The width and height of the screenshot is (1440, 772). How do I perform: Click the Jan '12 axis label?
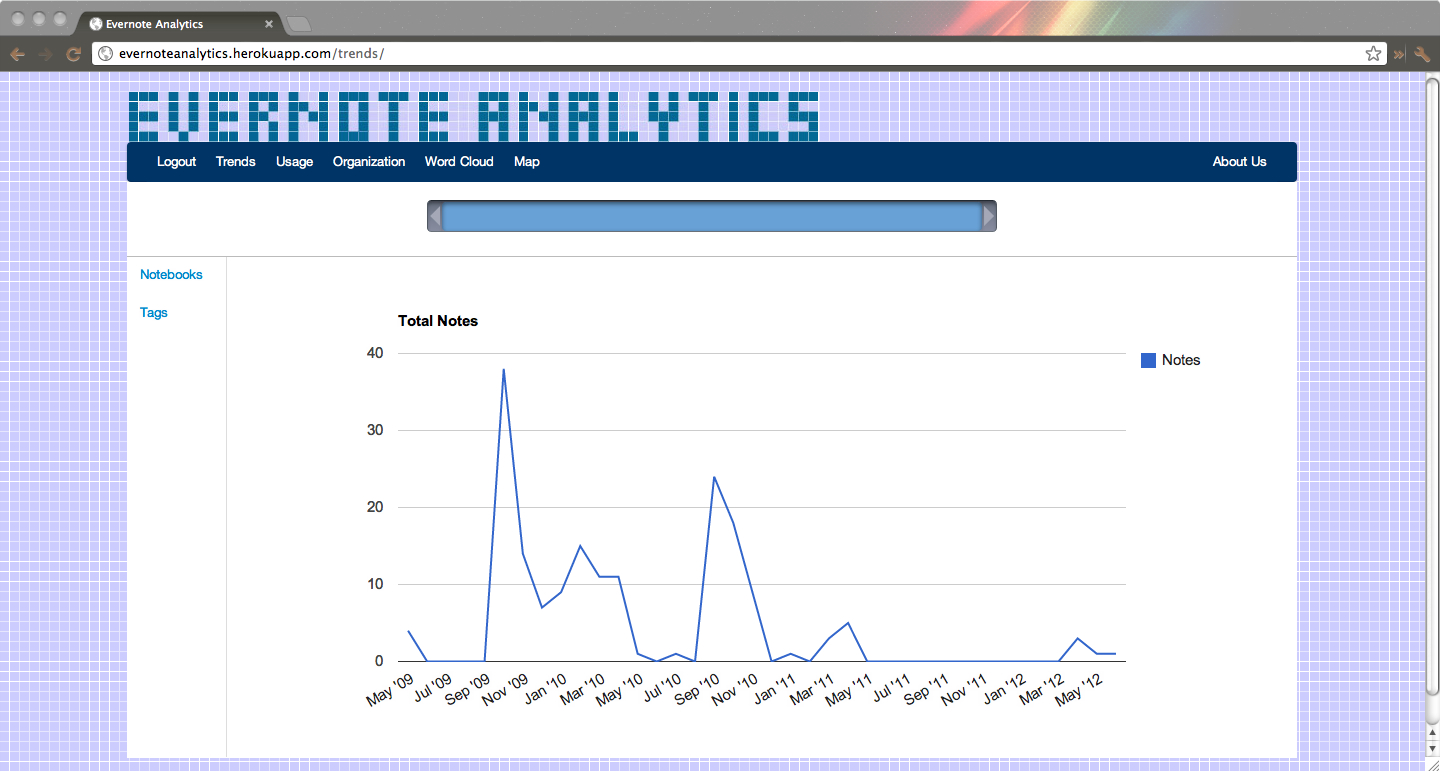[x=1003, y=689]
